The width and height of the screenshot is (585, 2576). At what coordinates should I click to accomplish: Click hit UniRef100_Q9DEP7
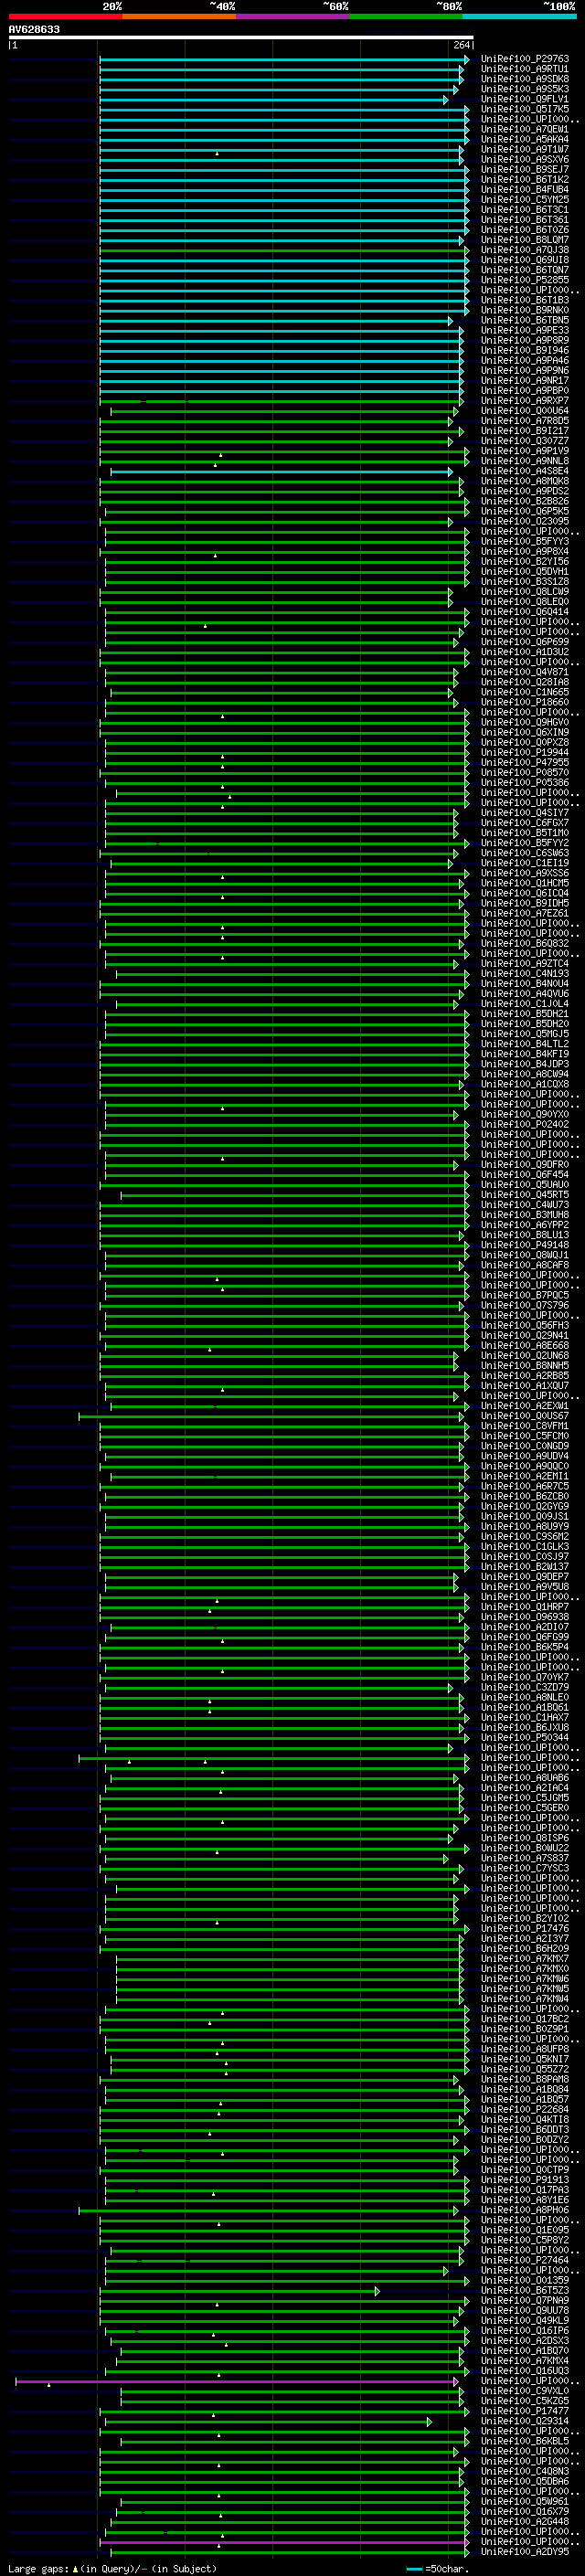525,1577
